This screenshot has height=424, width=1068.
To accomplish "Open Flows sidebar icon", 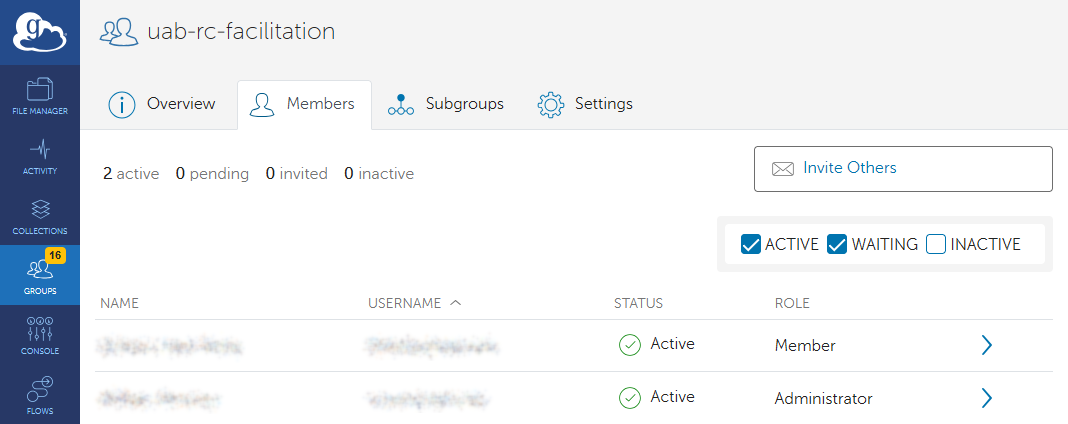I will point(40,394).
